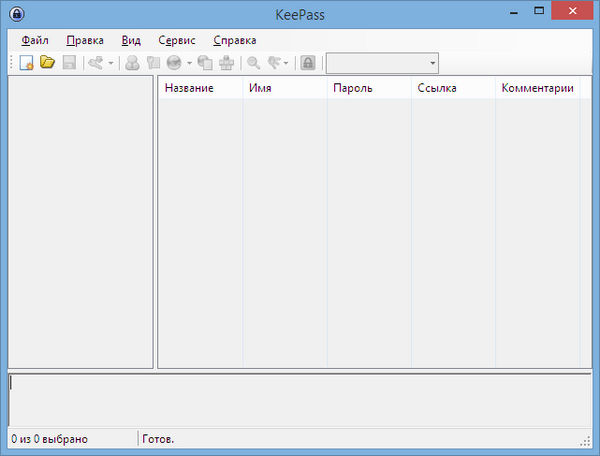Click the Add entry key icon
The image size is (600, 456).
coord(96,63)
